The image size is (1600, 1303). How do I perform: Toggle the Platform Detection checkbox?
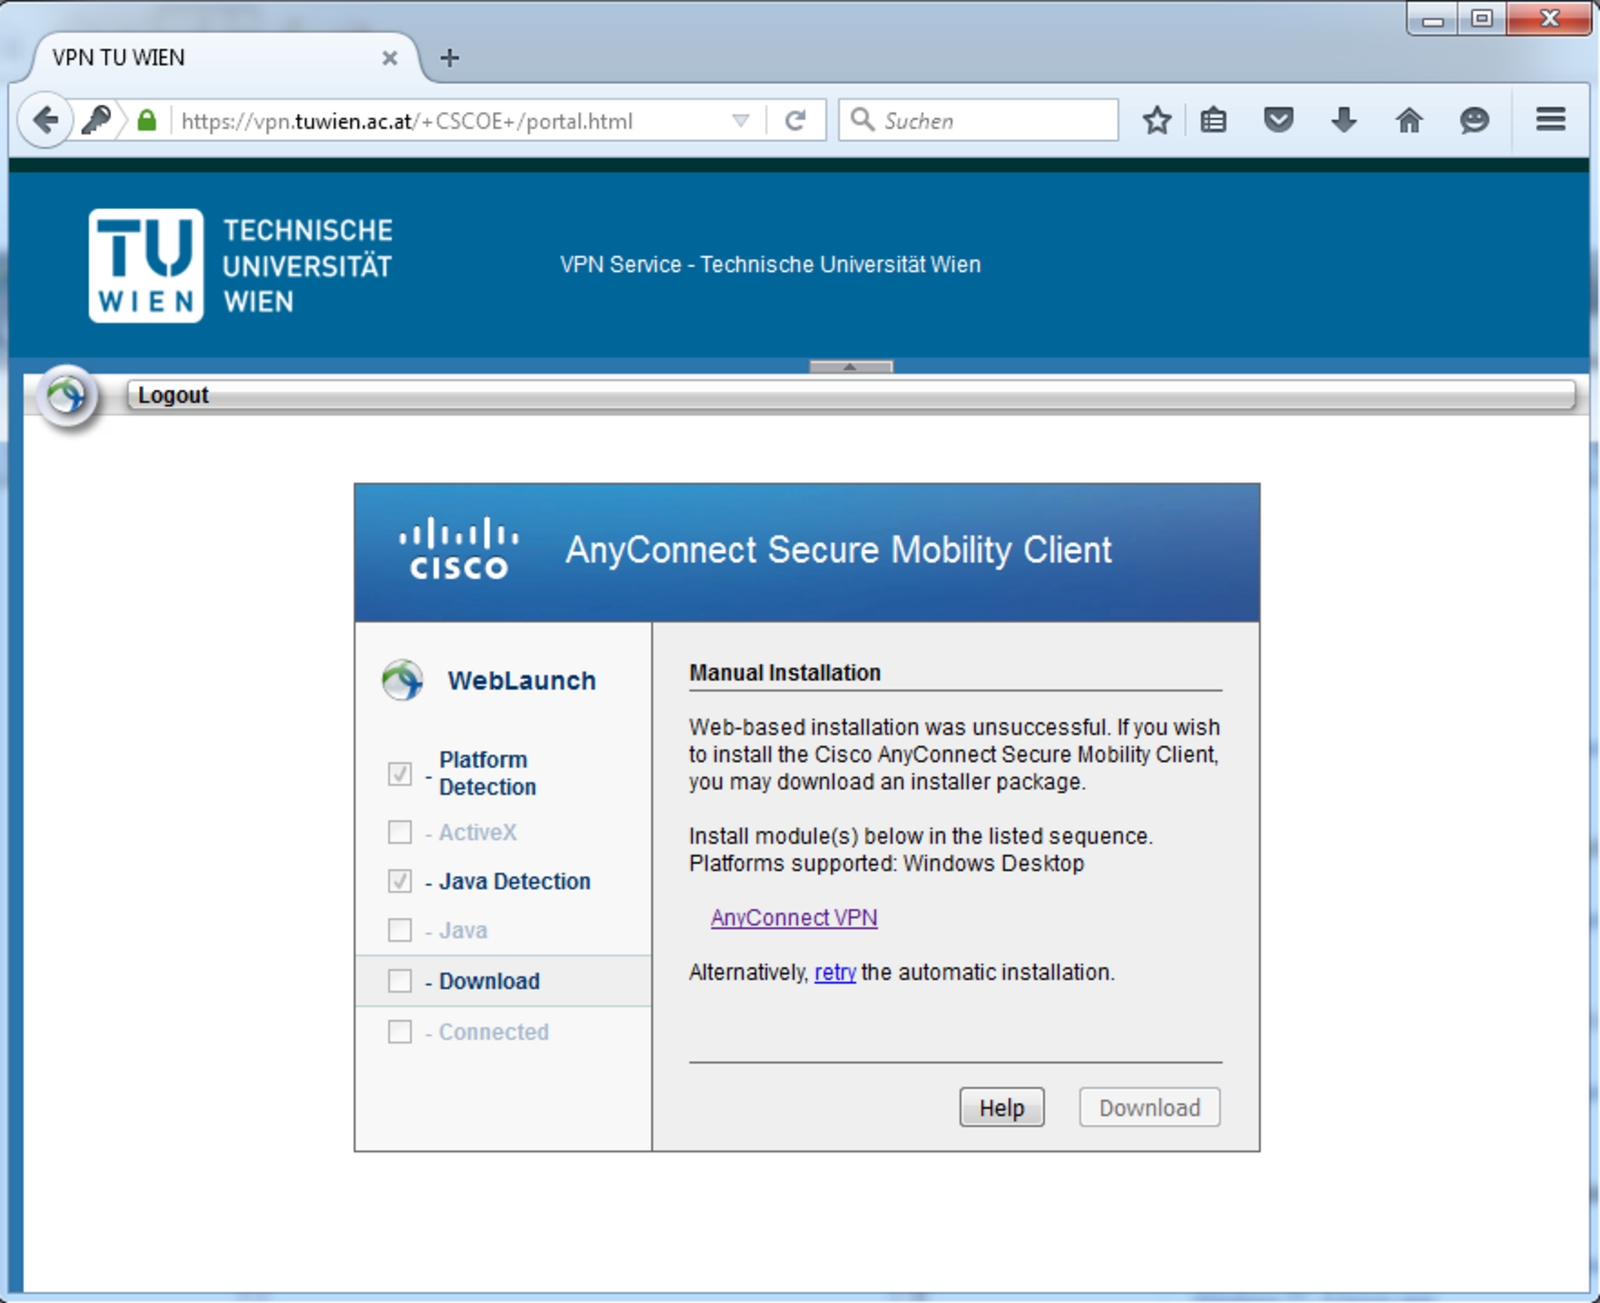tap(400, 773)
